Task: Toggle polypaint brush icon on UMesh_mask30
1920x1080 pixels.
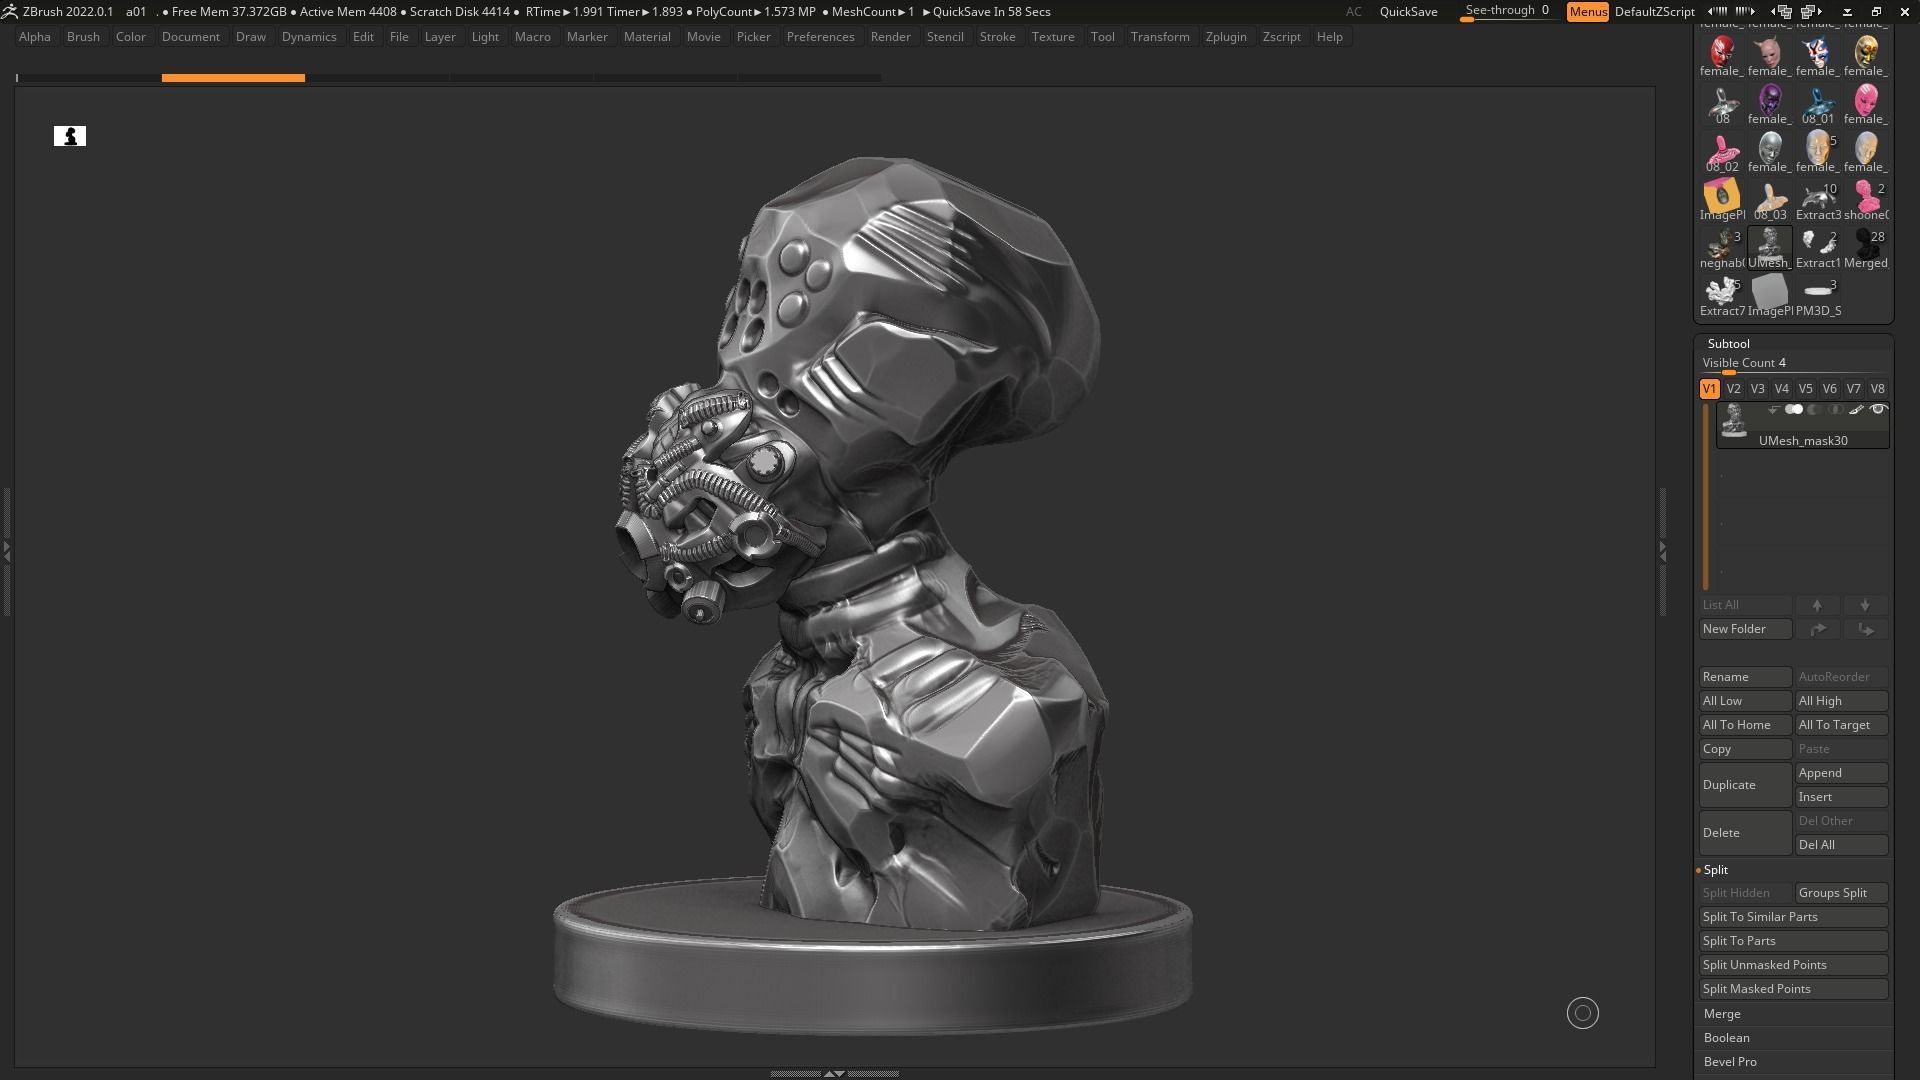Action: [x=1857, y=410]
